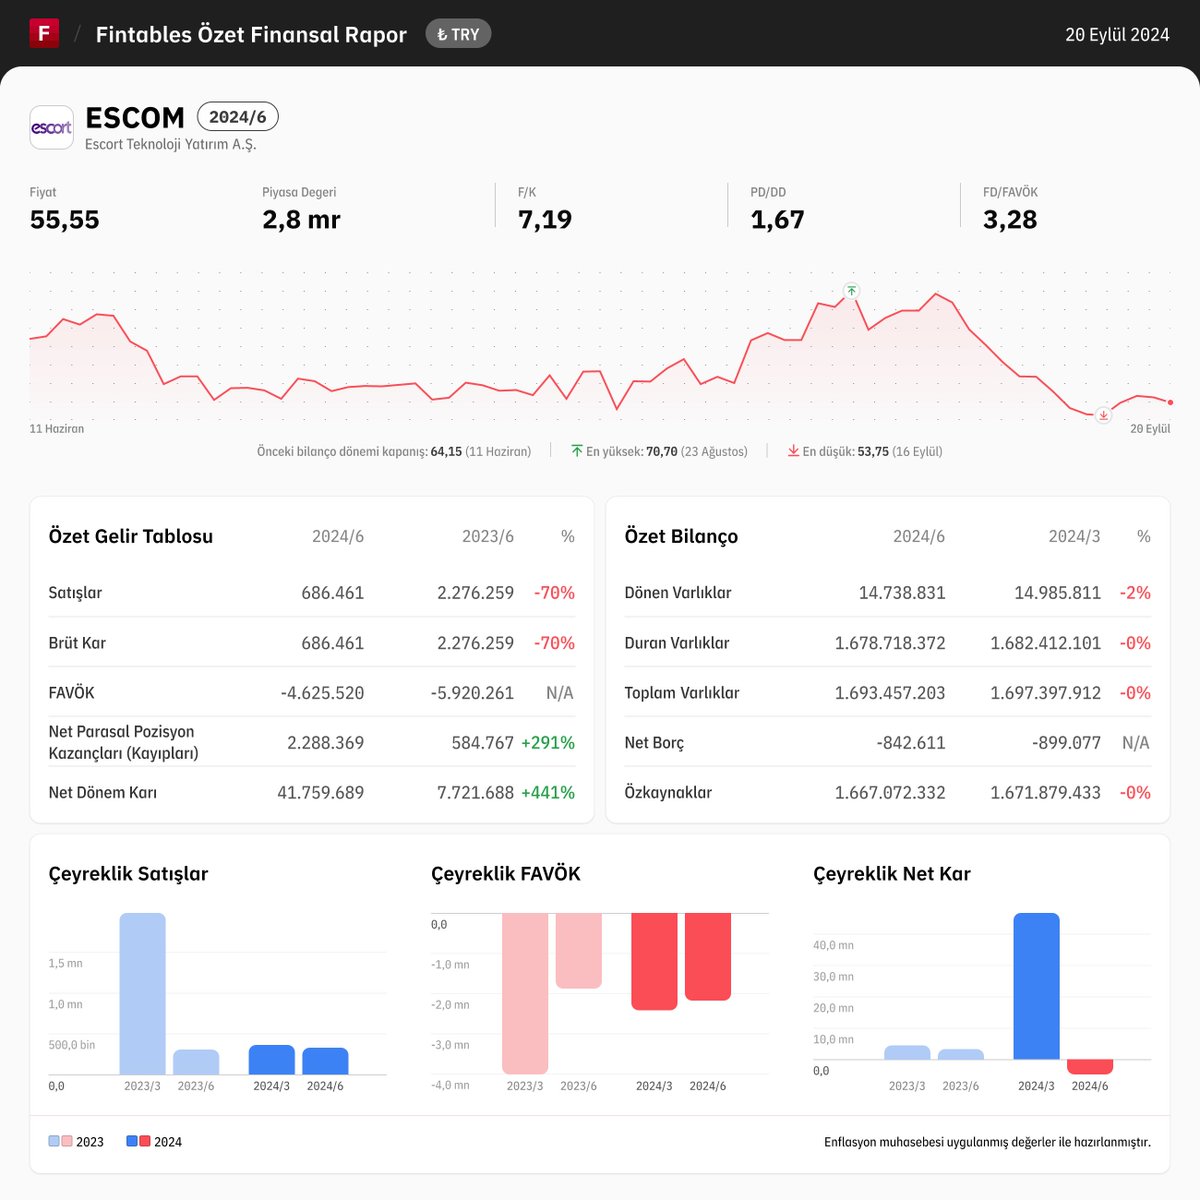
Task: Click the Net Borç value -842.611
Action: click(911, 743)
